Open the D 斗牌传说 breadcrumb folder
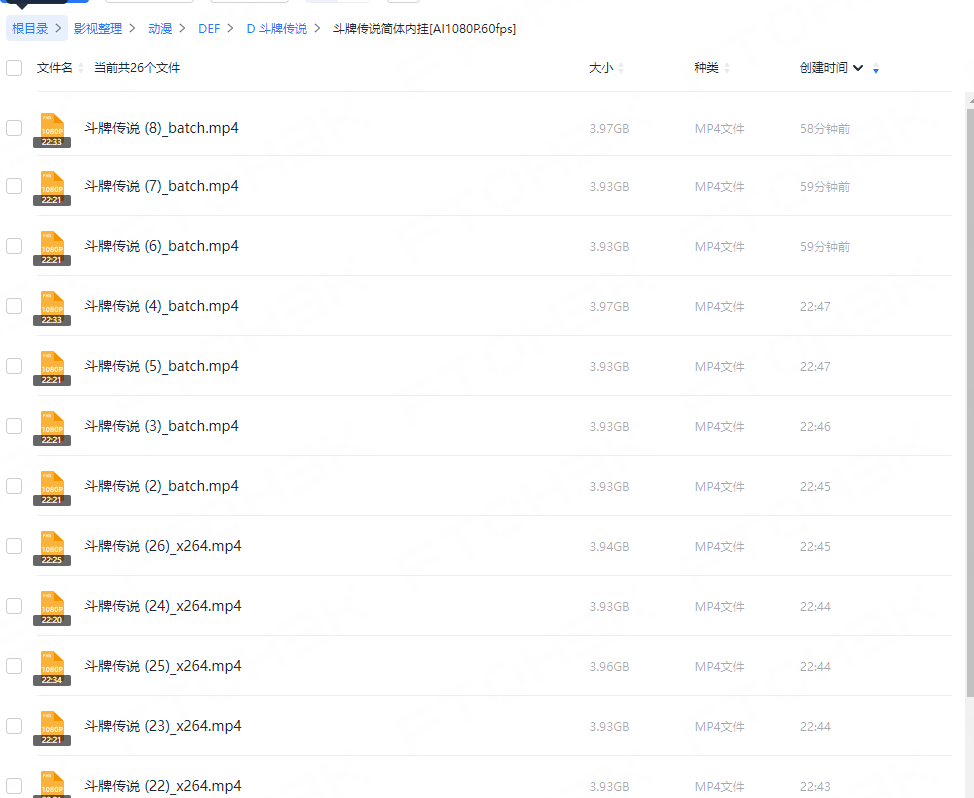This screenshot has width=974, height=798. pyautogui.click(x=276, y=28)
